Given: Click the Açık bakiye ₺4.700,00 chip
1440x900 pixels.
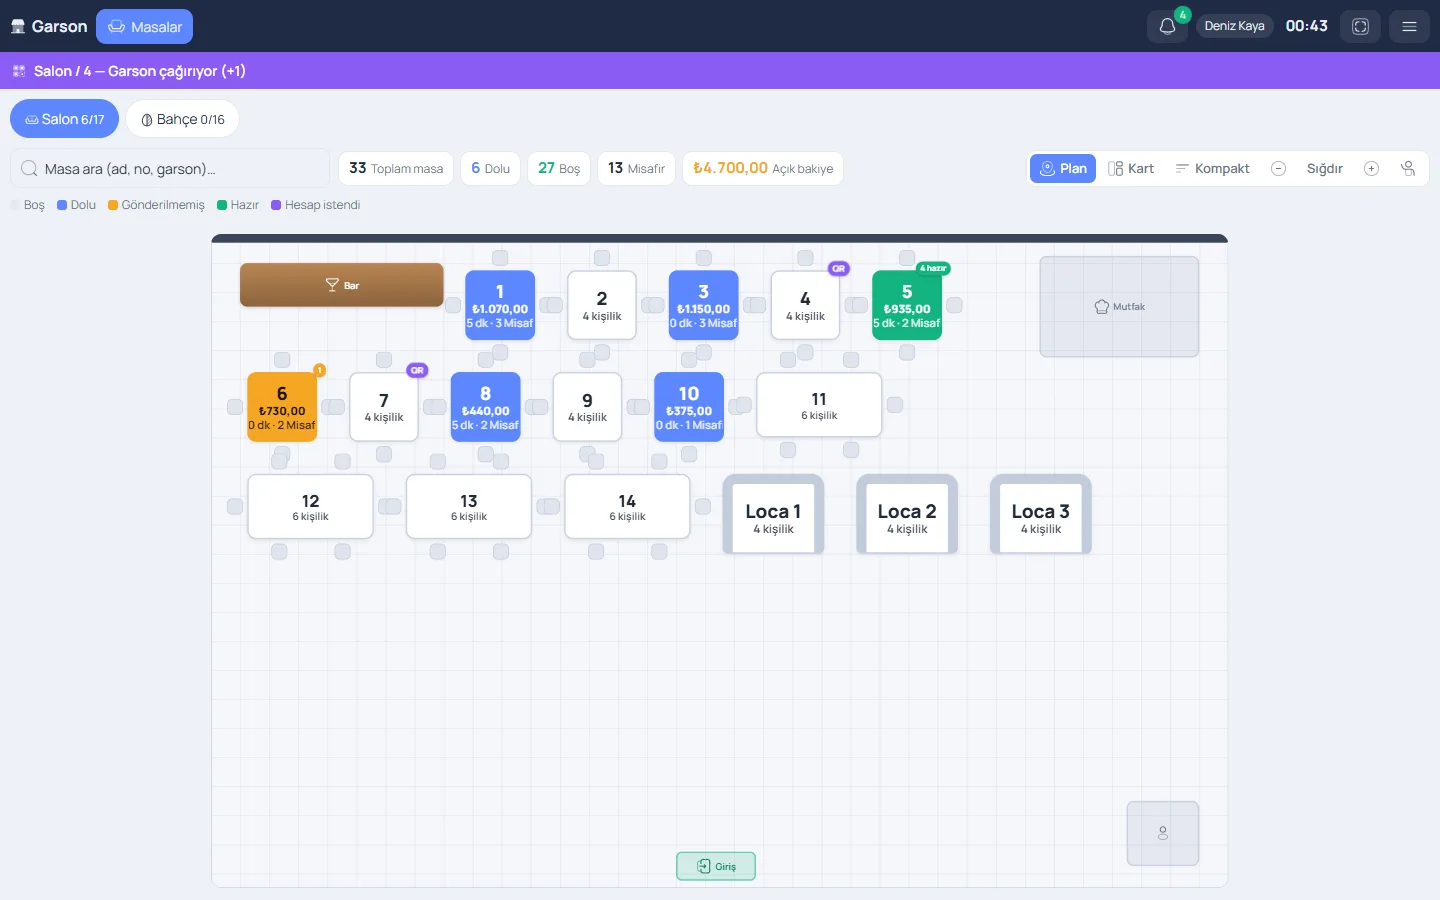Looking at the screenshot, I should 763,169.
